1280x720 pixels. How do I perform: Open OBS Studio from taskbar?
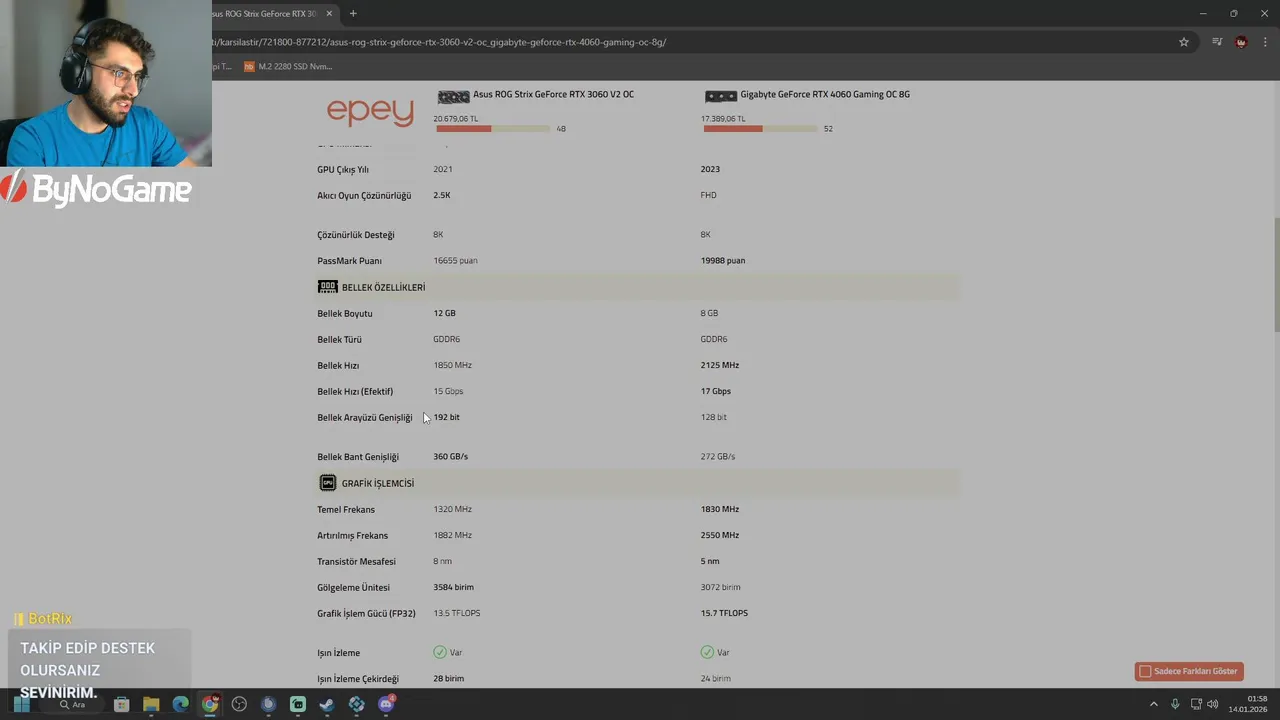[x=239, y=704]
